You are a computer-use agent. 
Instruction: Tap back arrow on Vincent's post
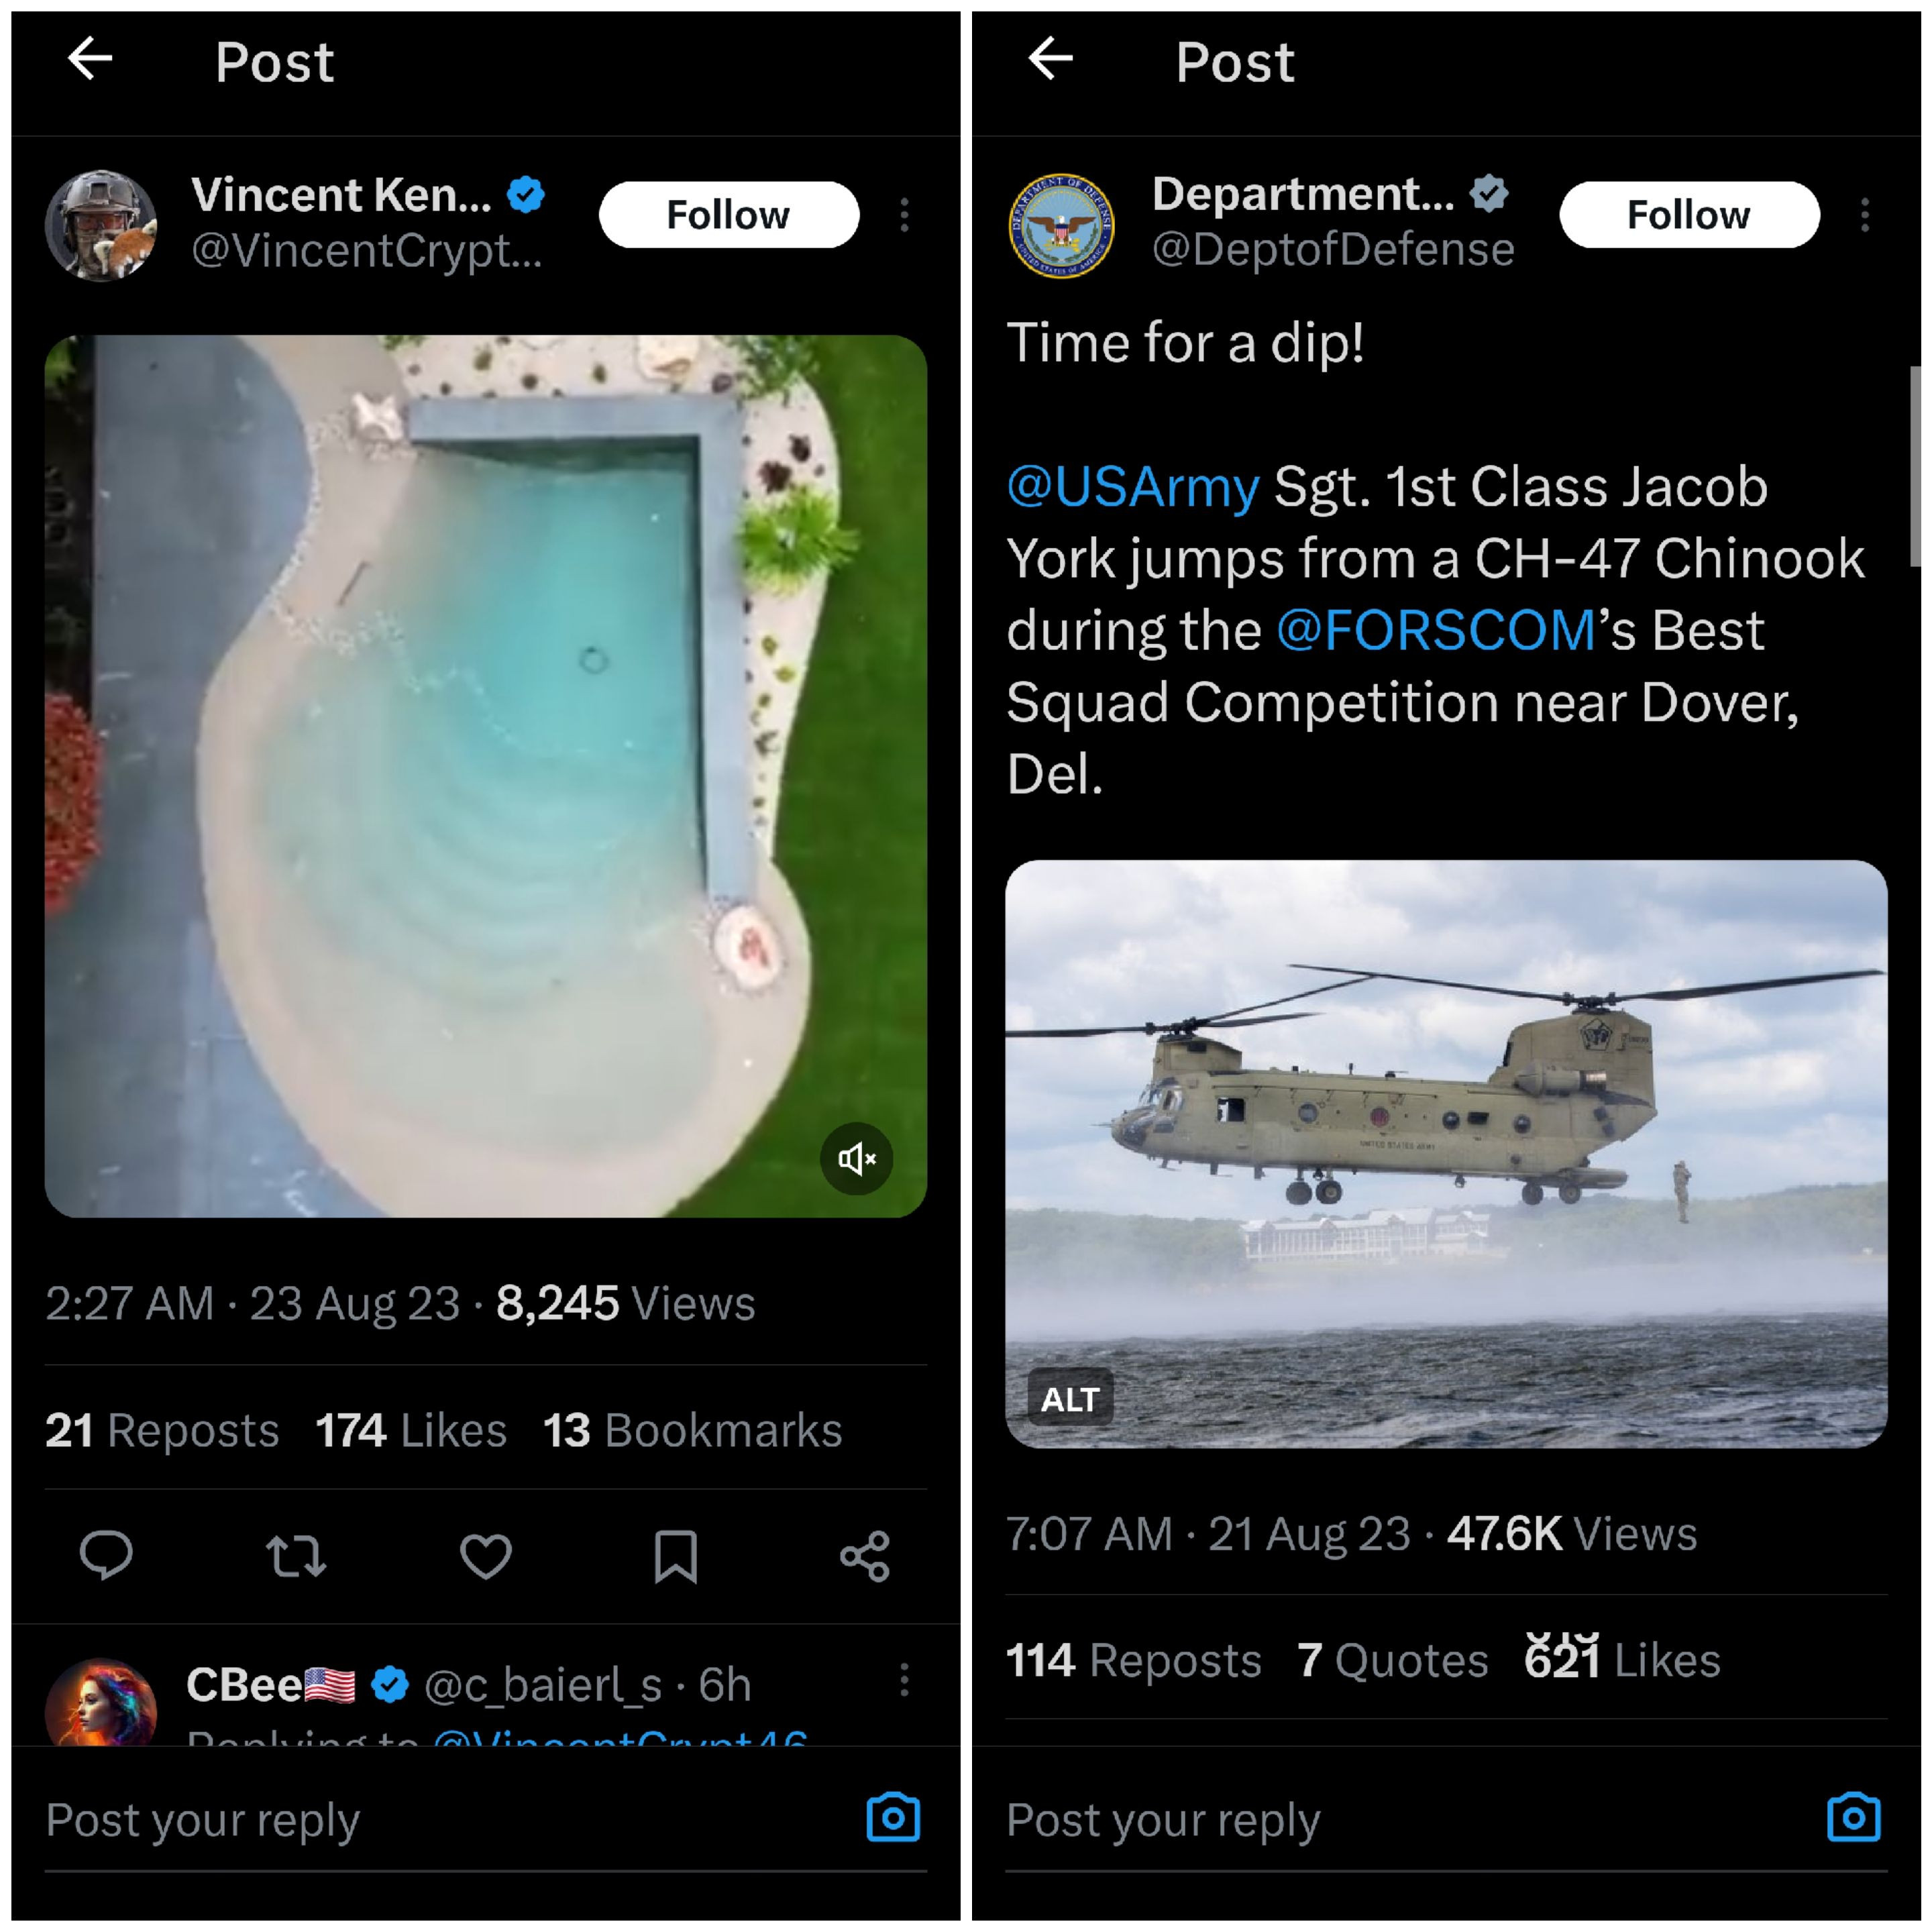pyautogui.click(x=90, y=59)
